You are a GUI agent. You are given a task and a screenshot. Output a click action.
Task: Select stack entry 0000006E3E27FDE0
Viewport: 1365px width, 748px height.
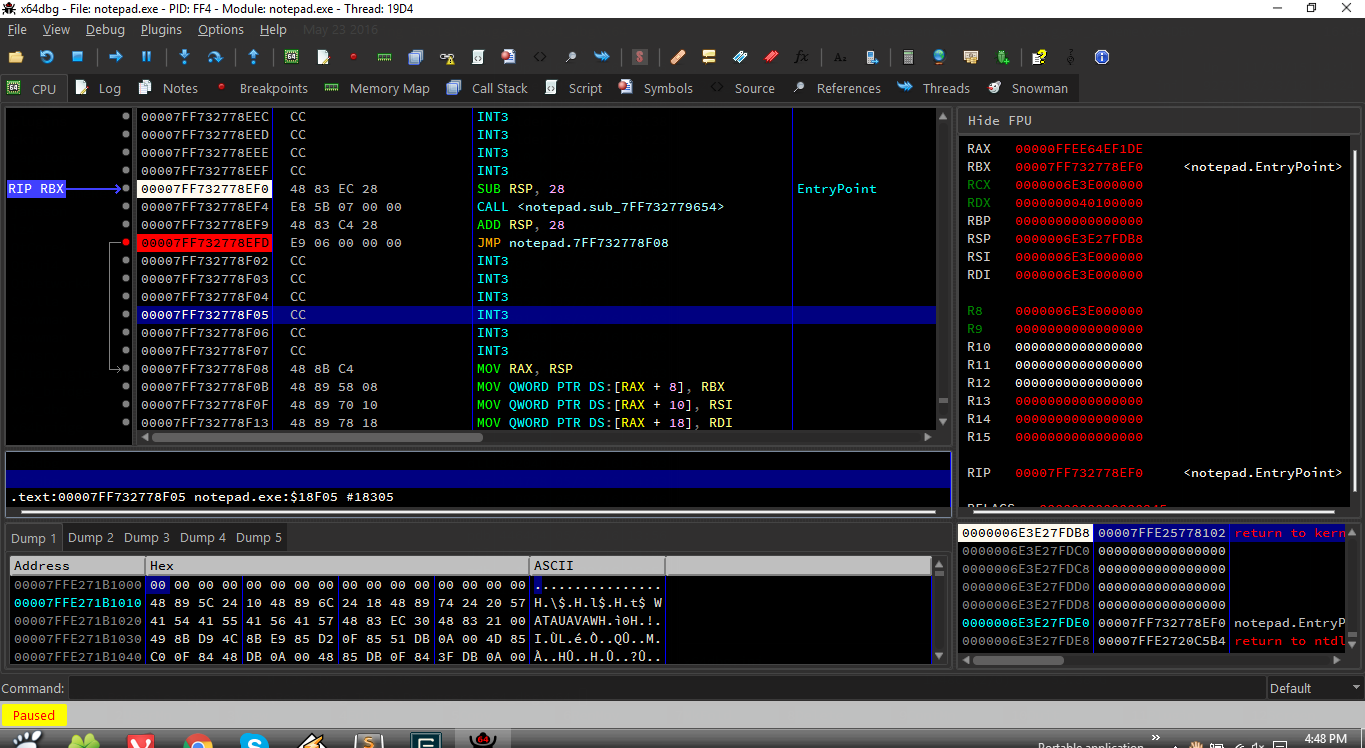(x=1025, y=623)
